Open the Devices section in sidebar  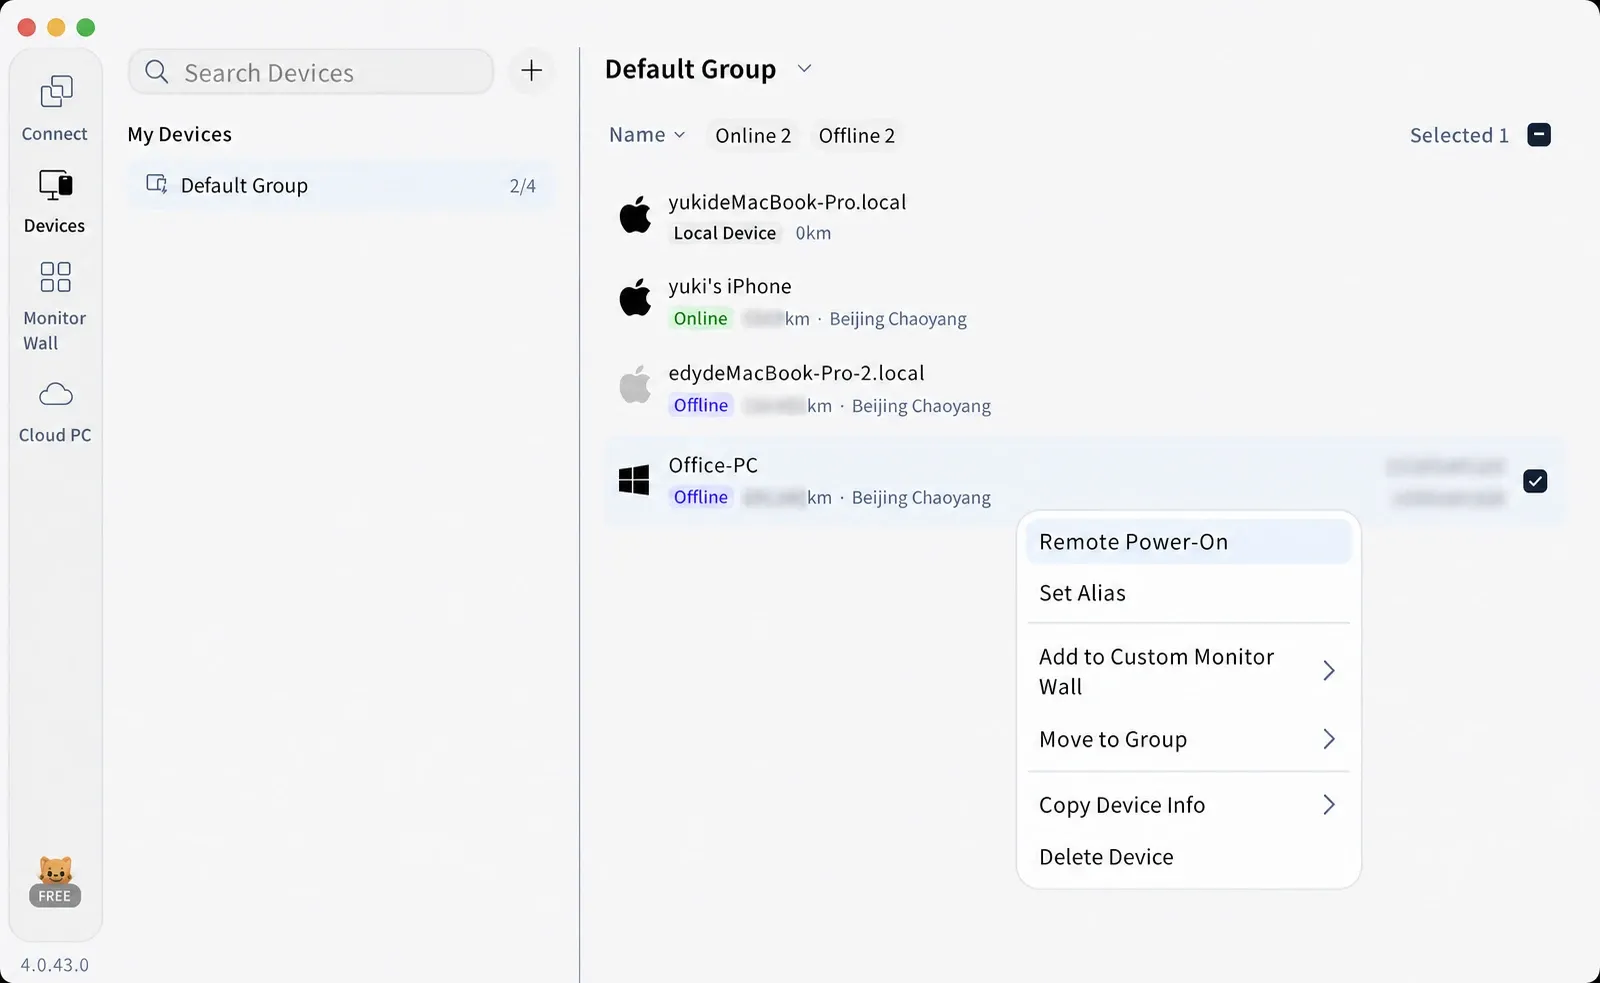pos(55,201)
